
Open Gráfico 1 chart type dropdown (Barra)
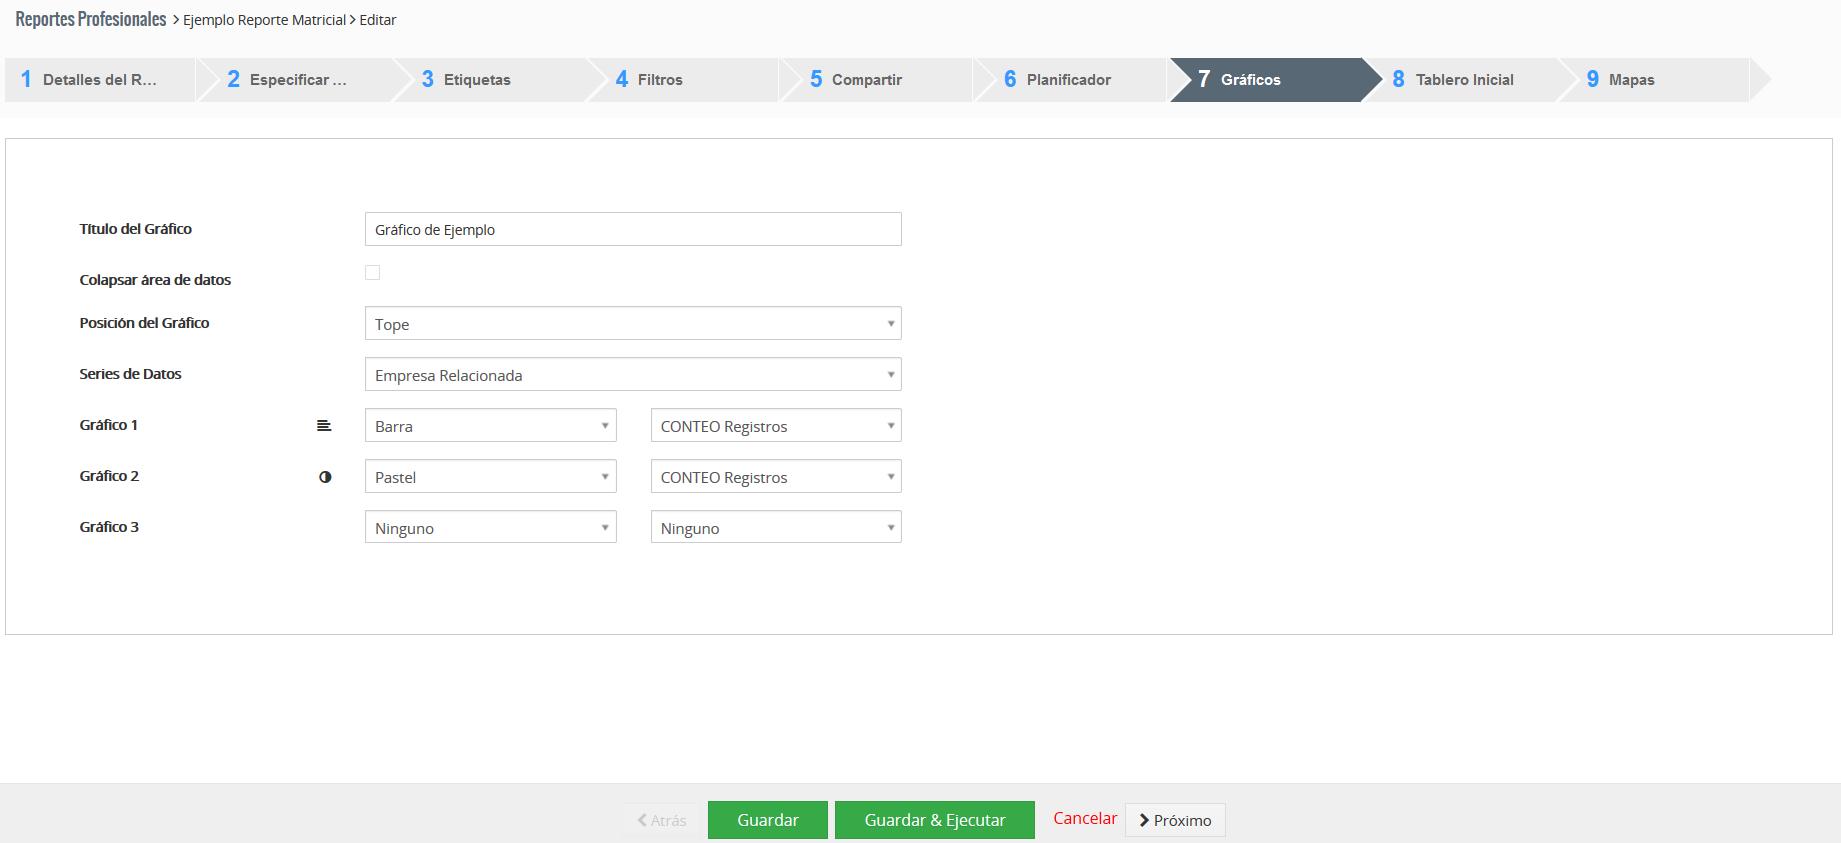click(x=490, y=426)
